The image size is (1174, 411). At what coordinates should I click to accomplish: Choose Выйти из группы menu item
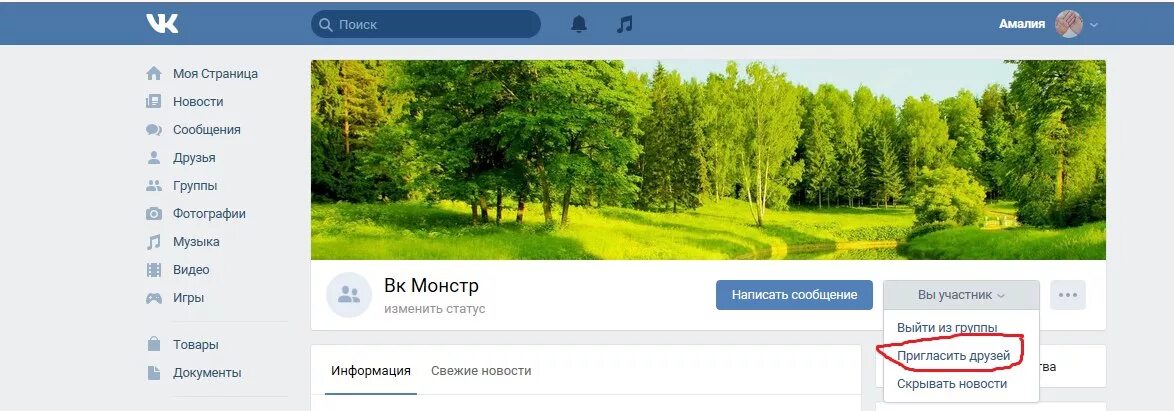(947, 328)
